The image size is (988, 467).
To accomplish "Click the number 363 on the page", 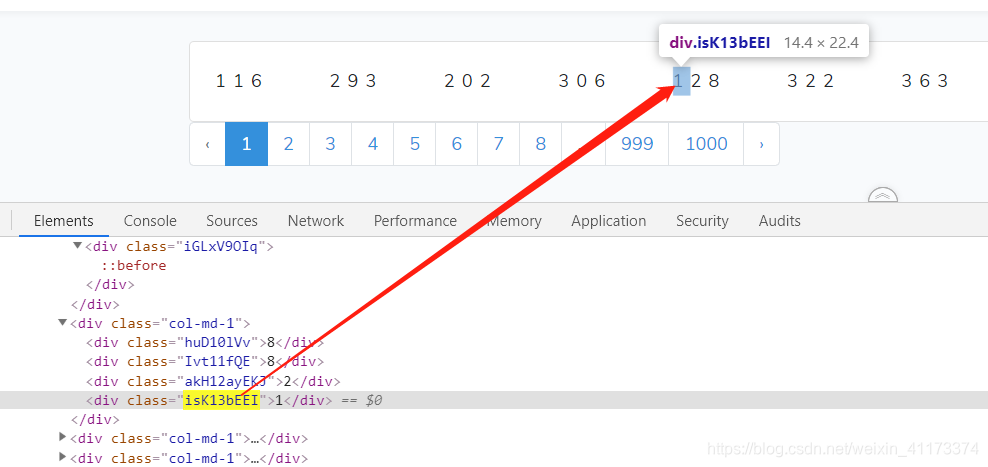I will click(925, 81).
